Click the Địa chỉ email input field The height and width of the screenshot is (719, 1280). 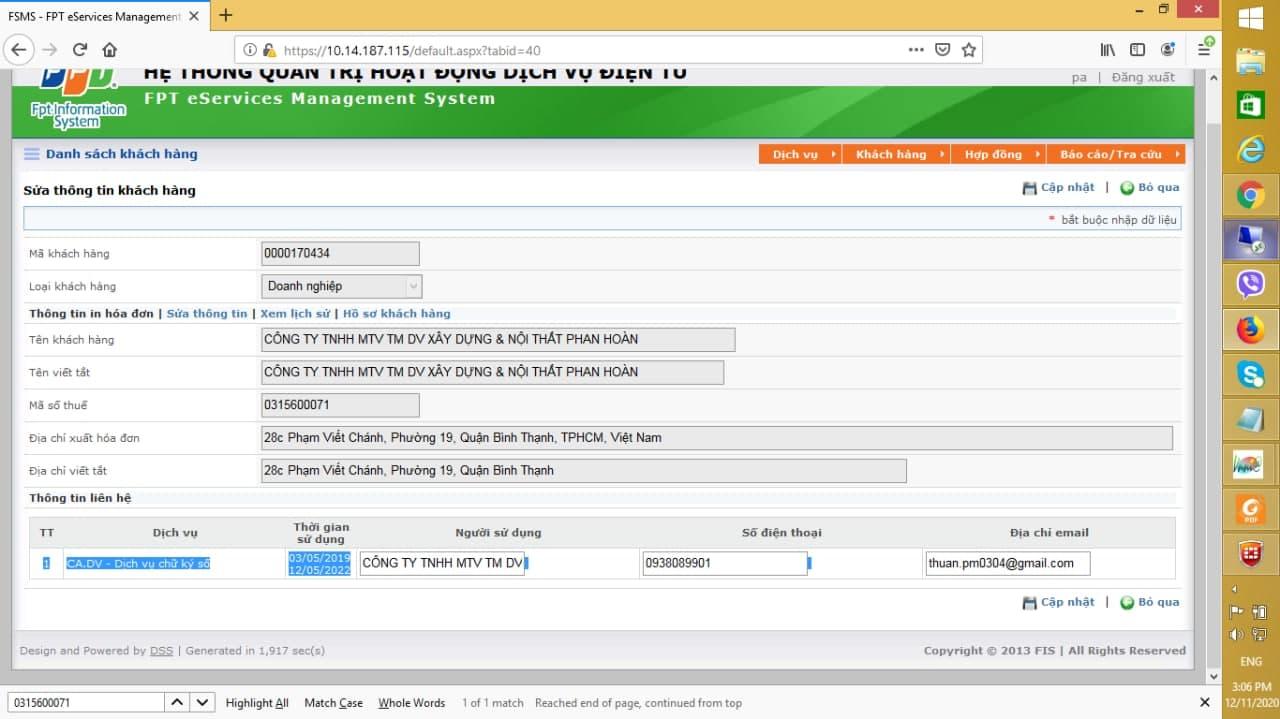point(1008,563)
